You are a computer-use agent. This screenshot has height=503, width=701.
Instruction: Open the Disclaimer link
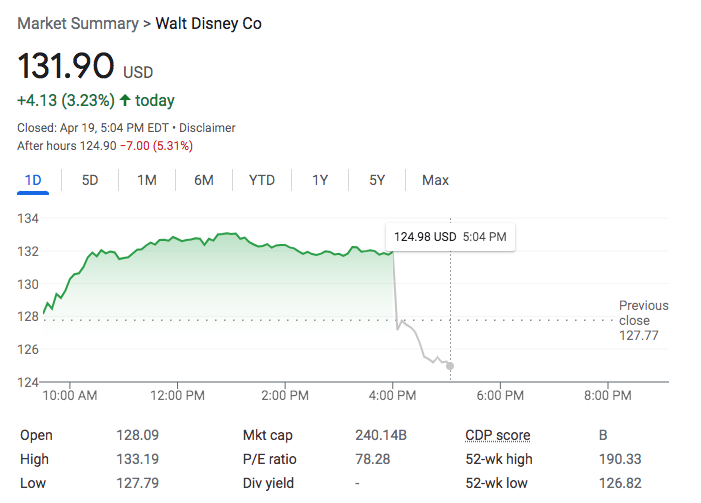pos(208,128)
